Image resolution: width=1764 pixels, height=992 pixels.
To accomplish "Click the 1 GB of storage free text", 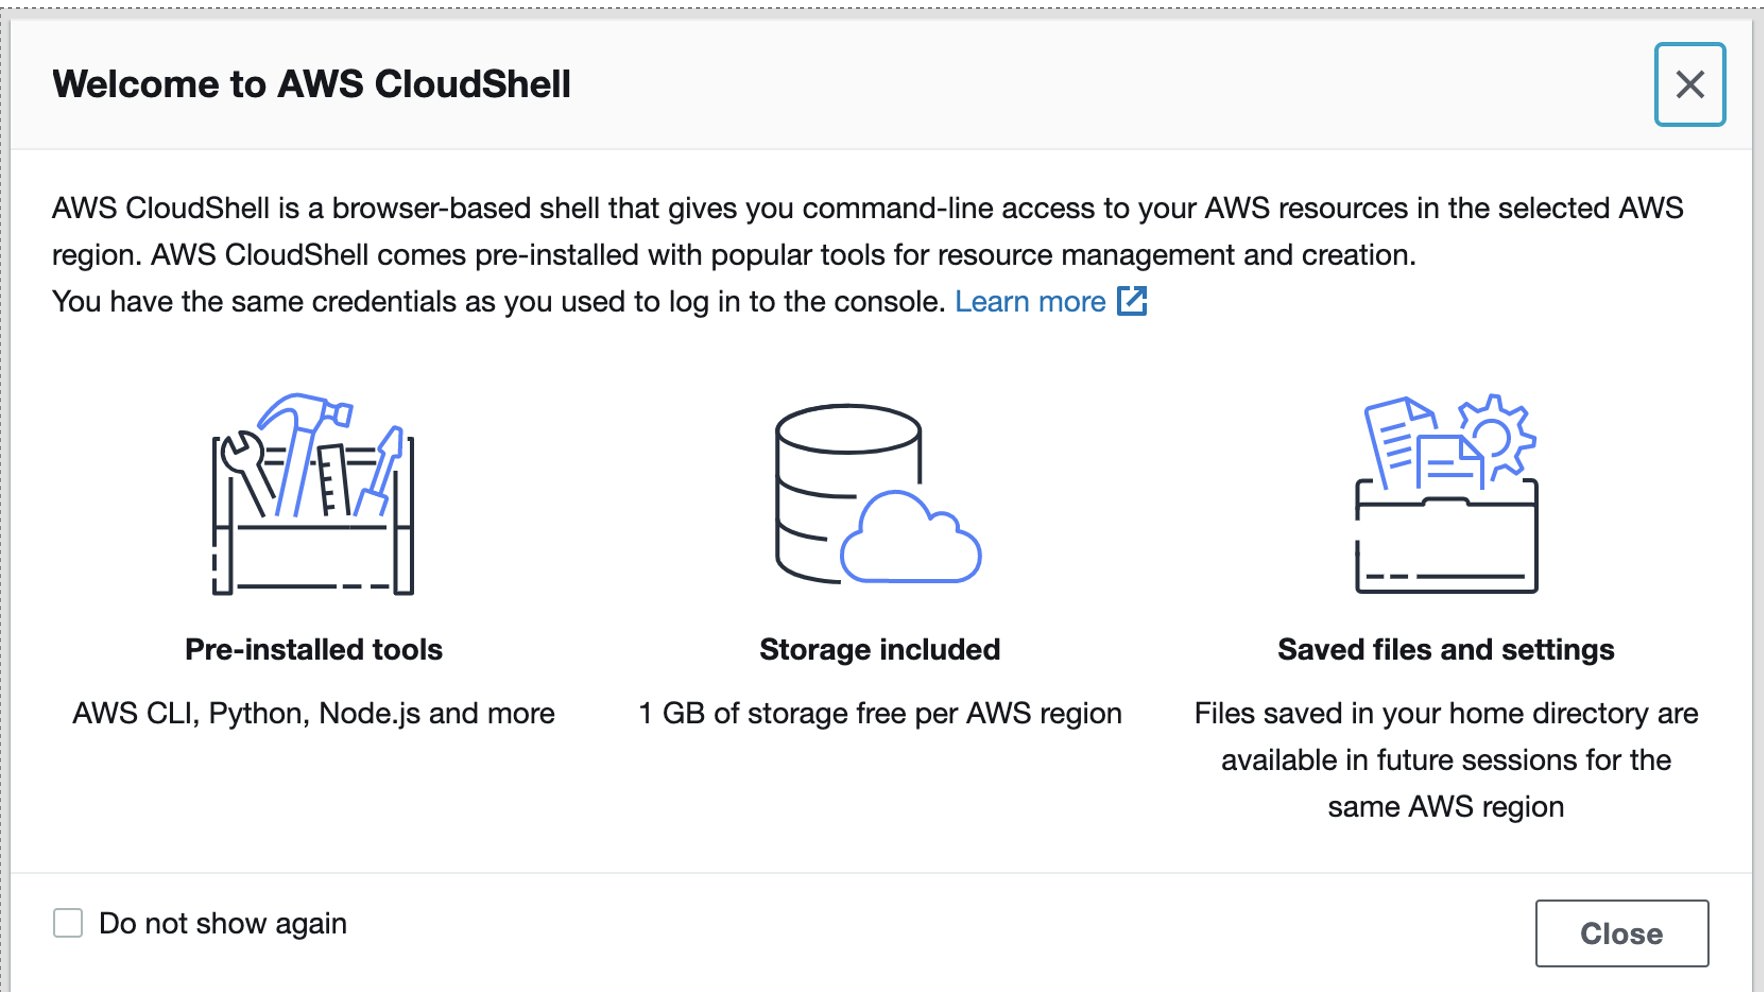I will point(880,713).
